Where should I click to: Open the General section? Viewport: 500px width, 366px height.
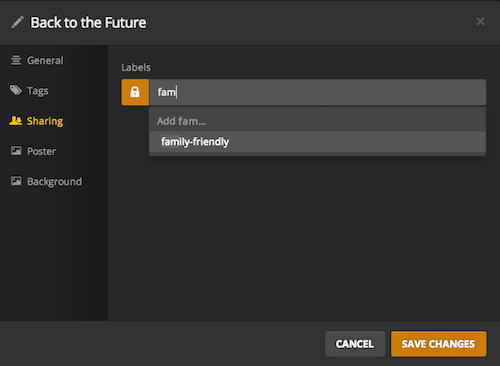[x=37, y=60]
